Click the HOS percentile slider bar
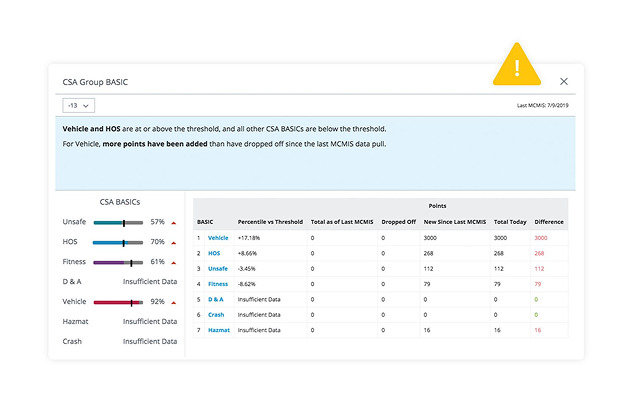 click(118, 243)
